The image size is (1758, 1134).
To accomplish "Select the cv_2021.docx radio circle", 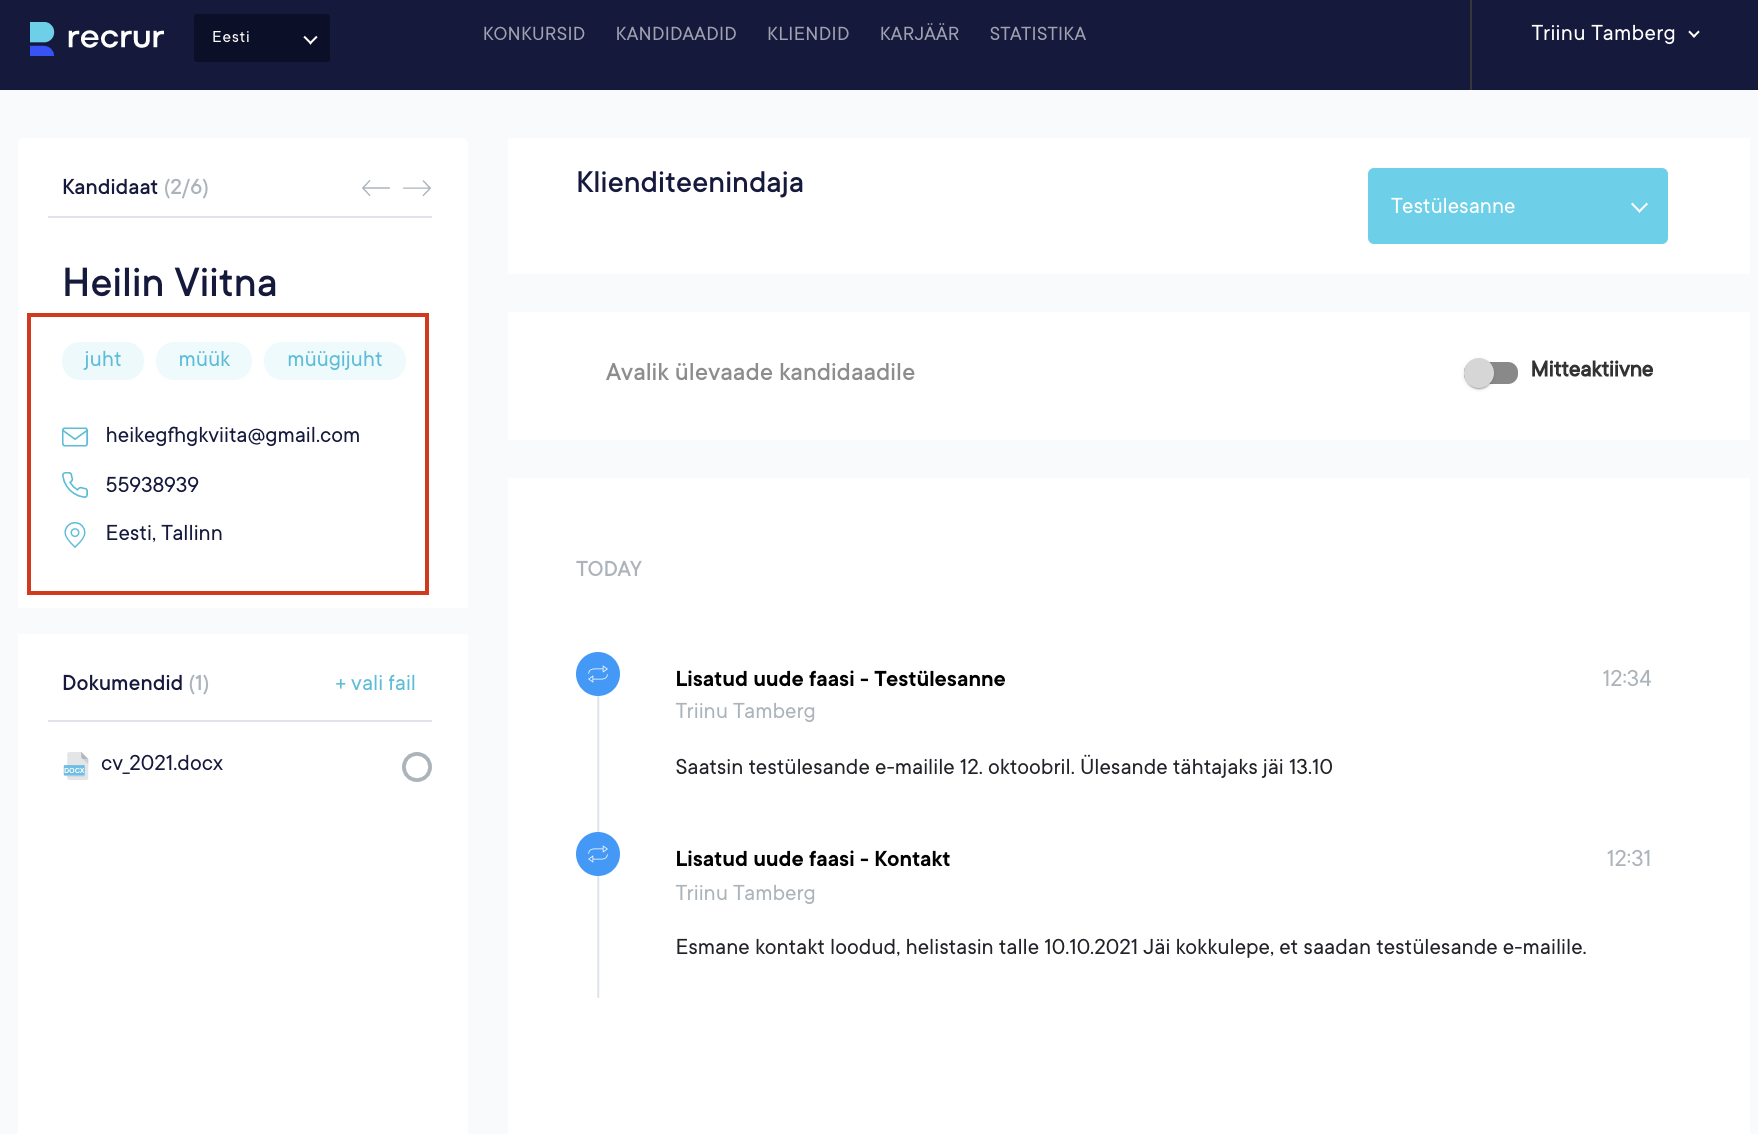I will tap(417, 767).
